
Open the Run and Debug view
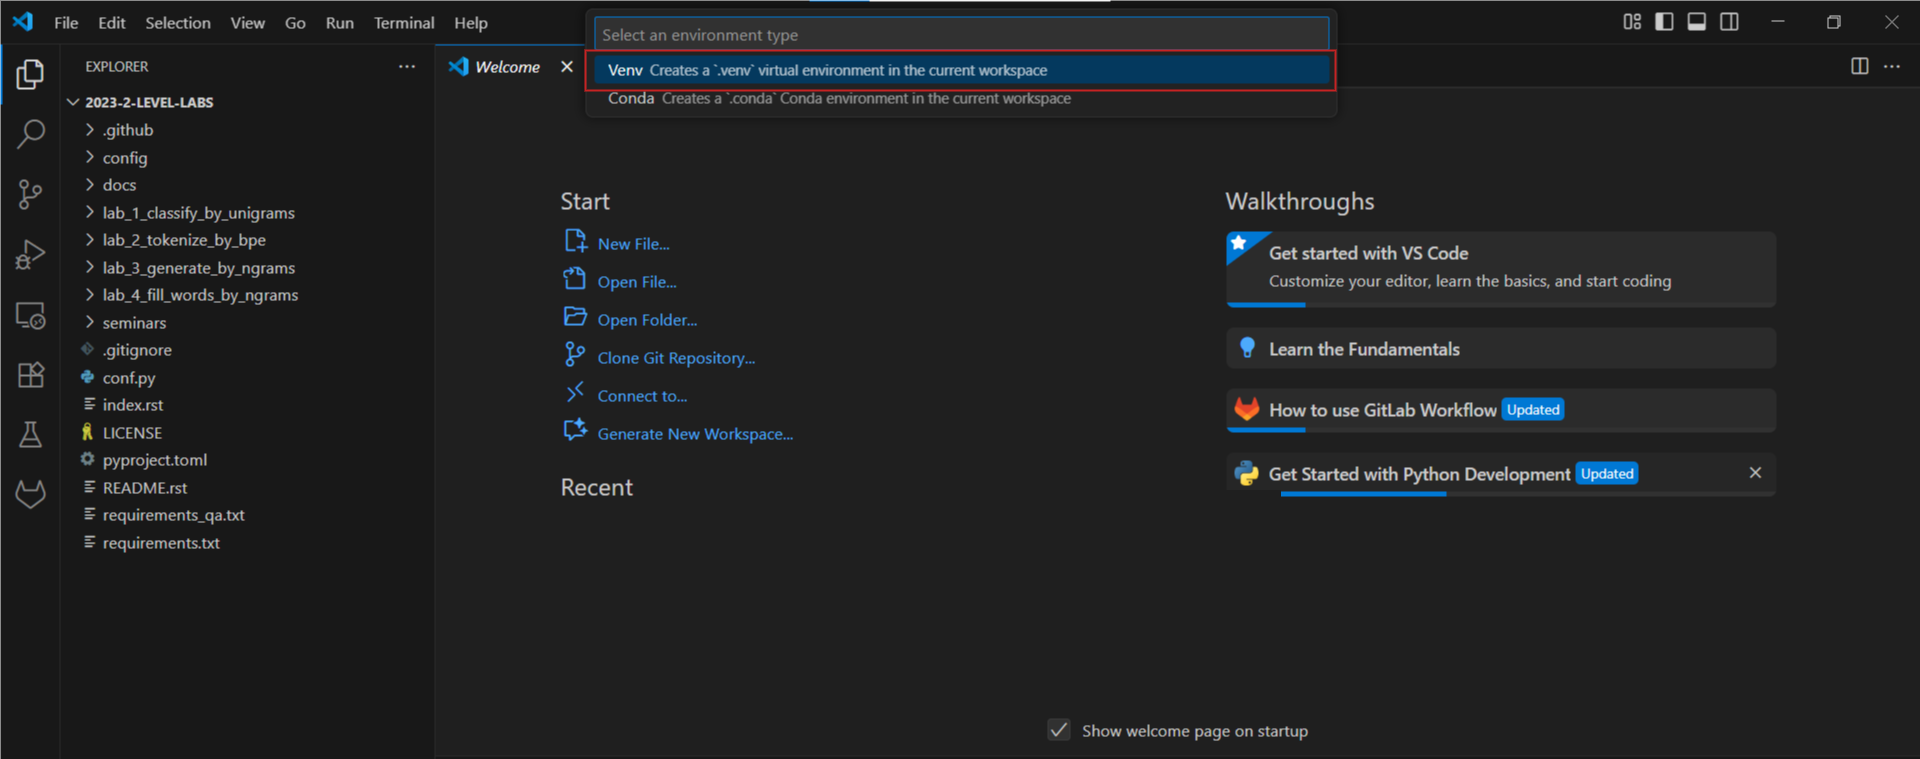coord(30,255)
